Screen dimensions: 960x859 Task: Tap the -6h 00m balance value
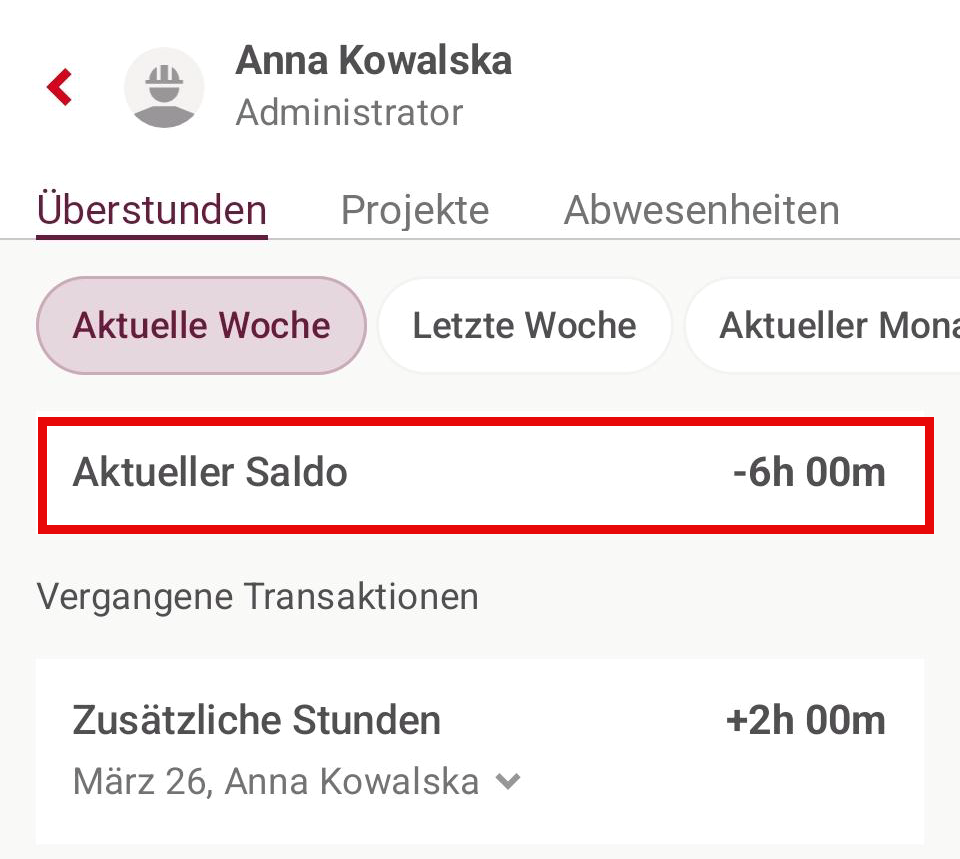pyautogui.click(x=809, y=472)
